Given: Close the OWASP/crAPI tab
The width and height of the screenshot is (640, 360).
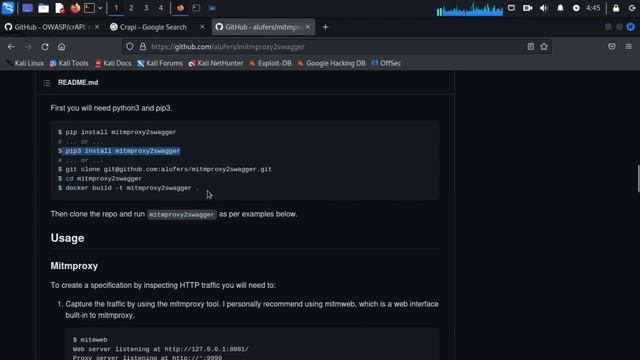Looking at the screenshot, I should pyautogui.click(x=97, y=27).
